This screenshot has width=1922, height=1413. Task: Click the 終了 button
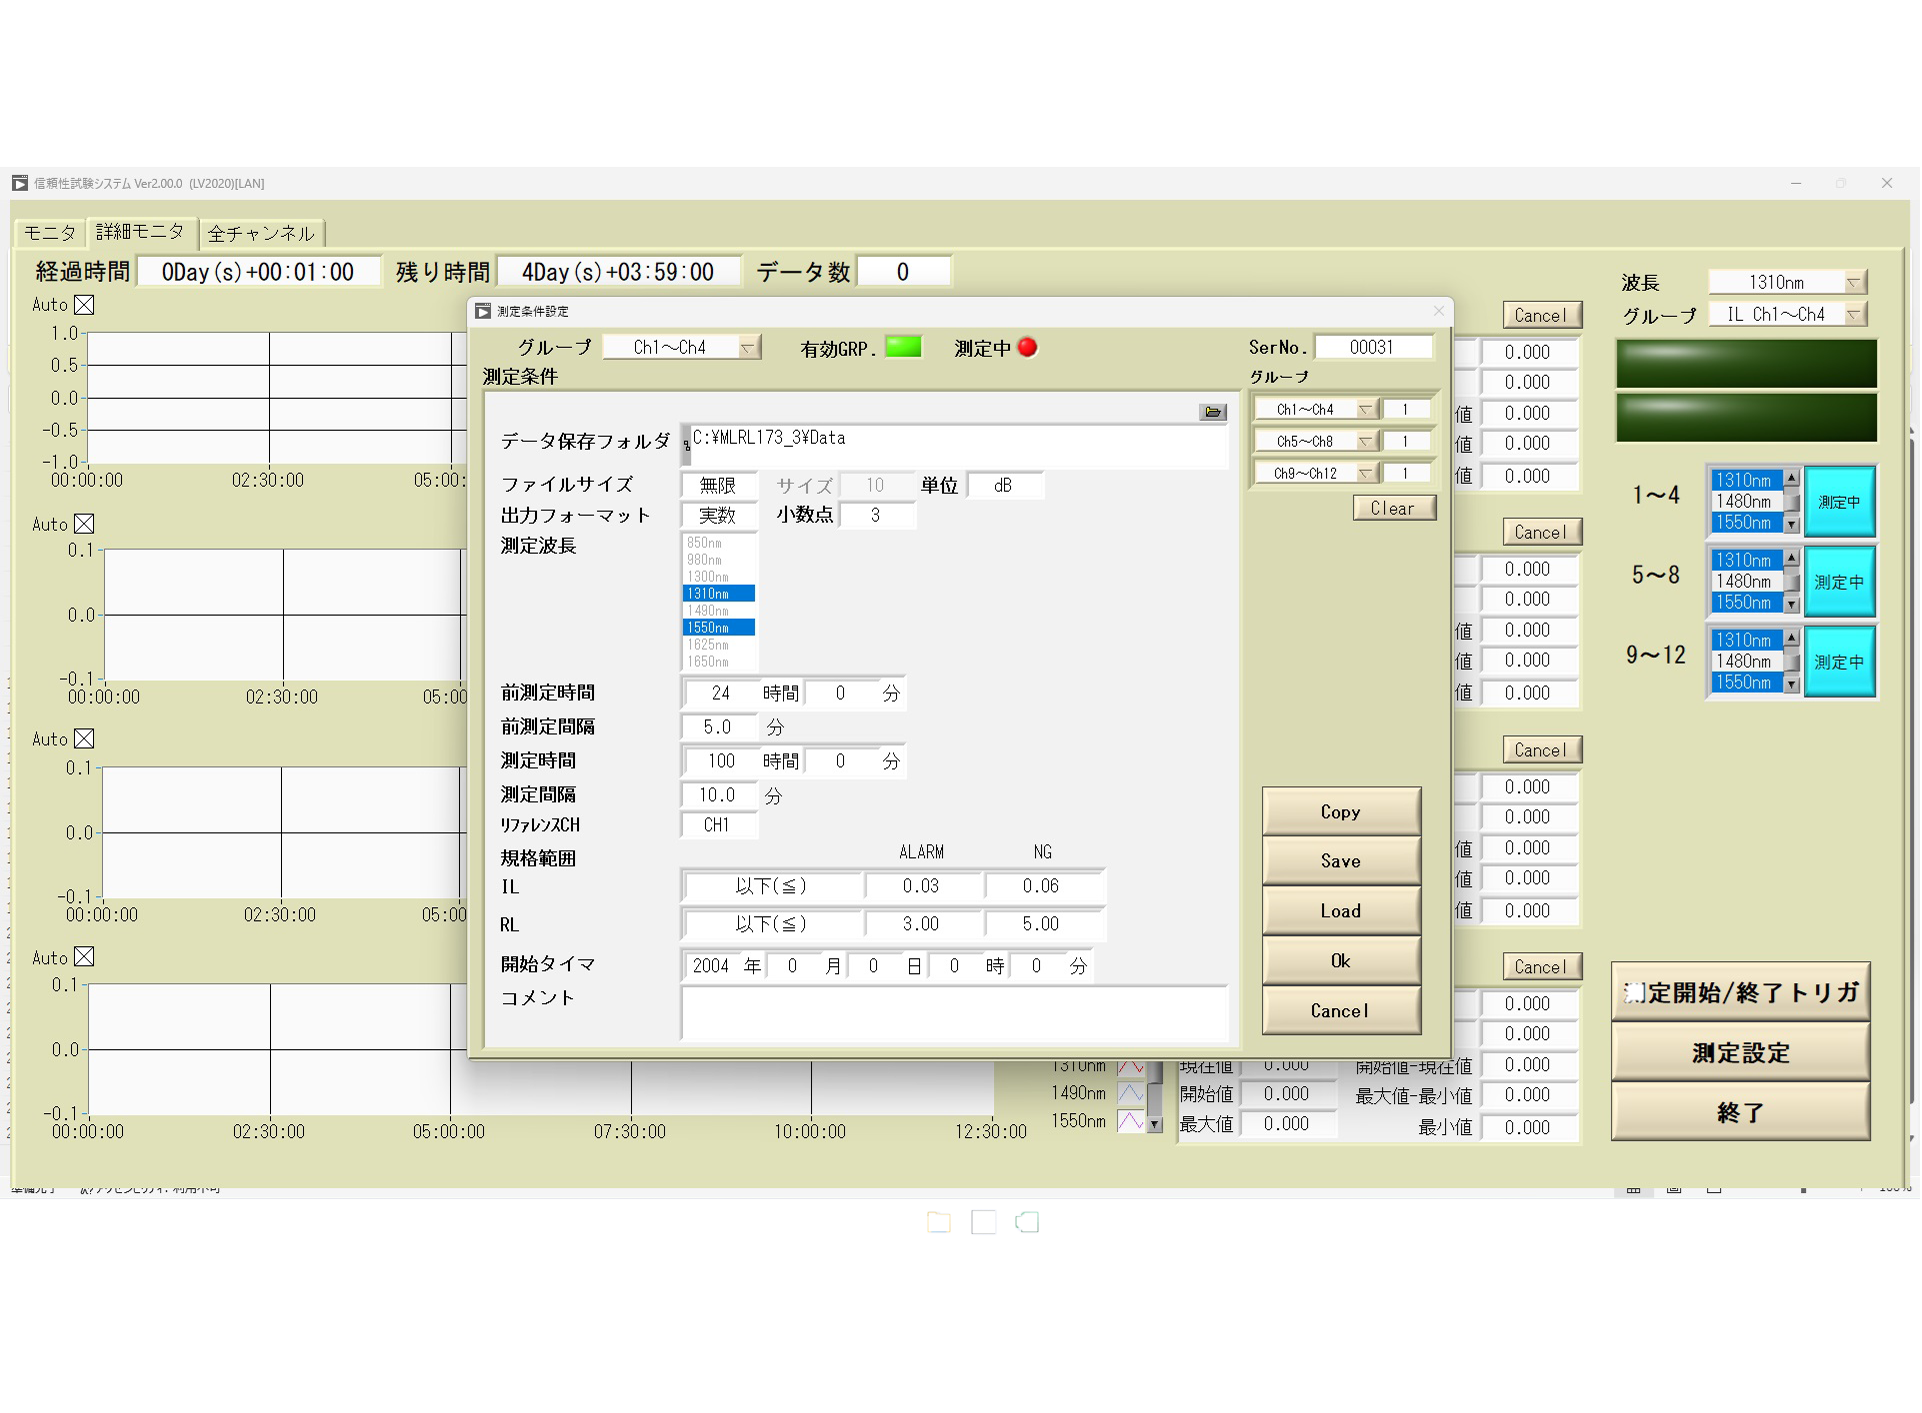click(1740, 1112)
